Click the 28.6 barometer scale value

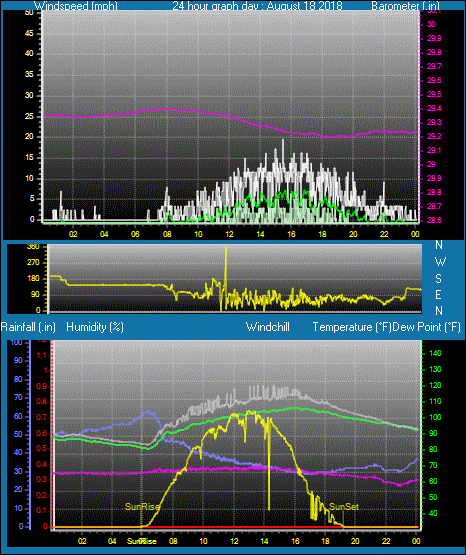[x=434, y=220]
